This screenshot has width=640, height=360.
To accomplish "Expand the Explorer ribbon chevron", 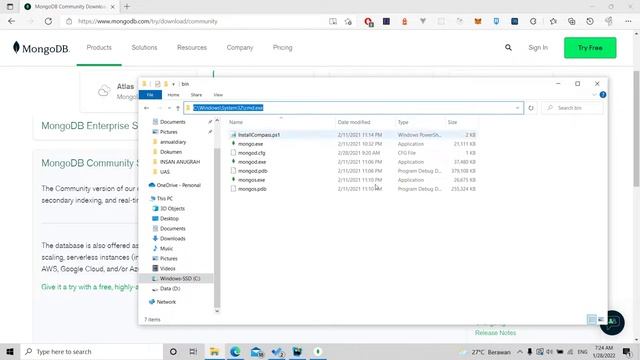I will tap(594, 95).
